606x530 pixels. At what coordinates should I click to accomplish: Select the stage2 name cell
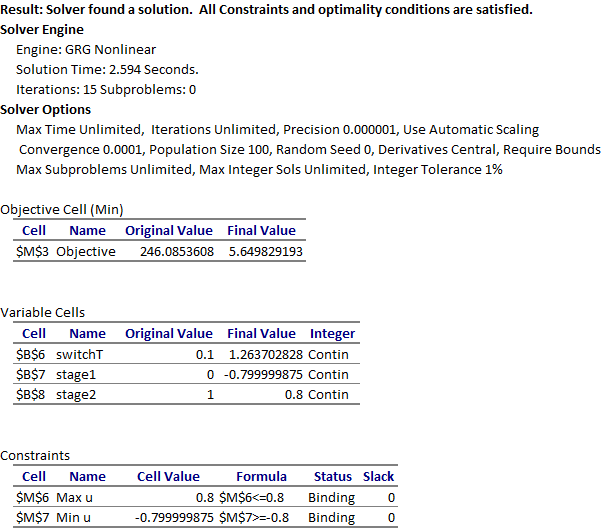76,395
